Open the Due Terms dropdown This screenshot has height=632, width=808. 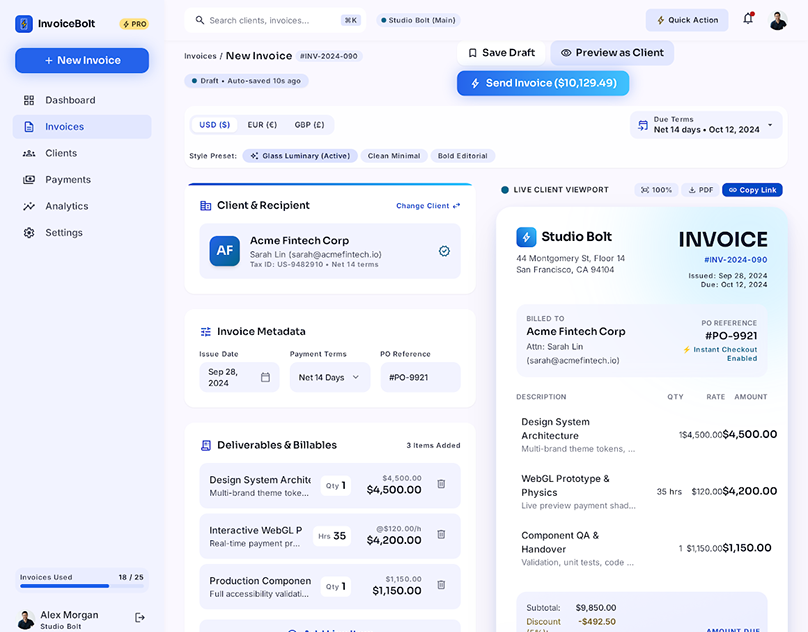pyautogui.click(x=706, y=125)
